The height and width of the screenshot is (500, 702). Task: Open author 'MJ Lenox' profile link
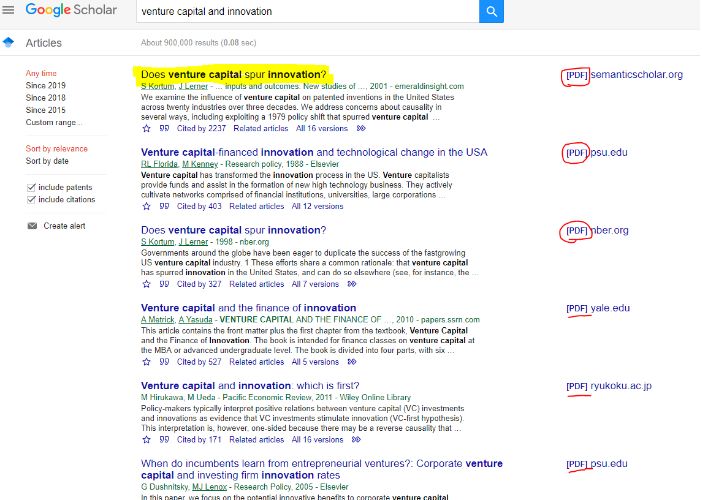tap(210, 487)
